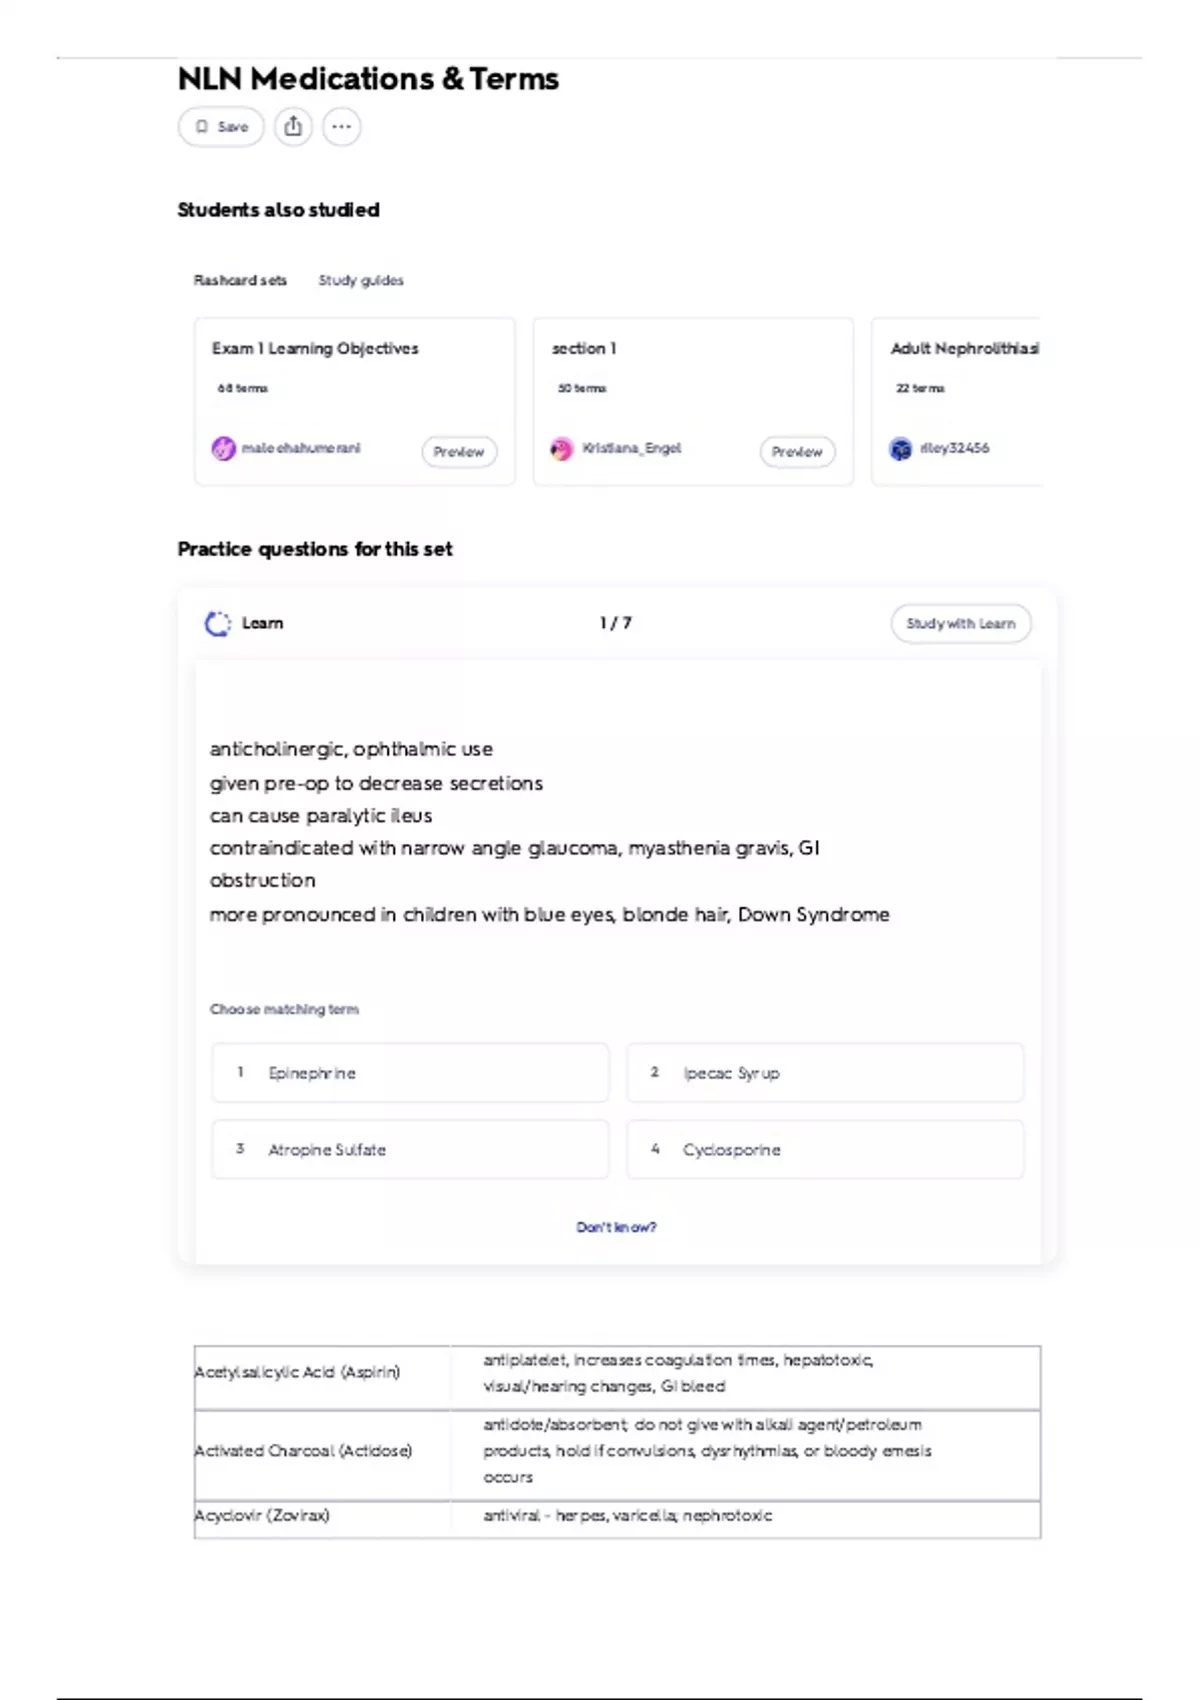The height and width of the screenshot is (1700, 1200).
Task: Click the Save bookmark button
Action: 221,127
